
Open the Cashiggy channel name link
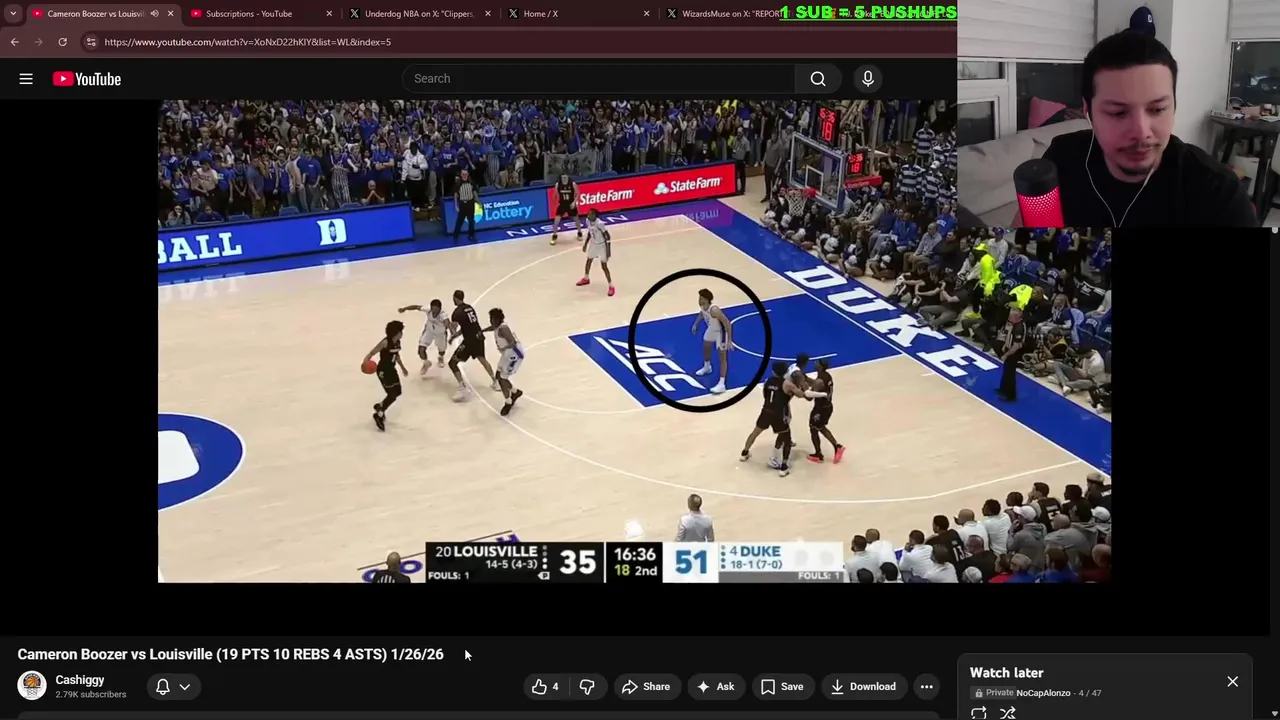click(x=80, y=680)
